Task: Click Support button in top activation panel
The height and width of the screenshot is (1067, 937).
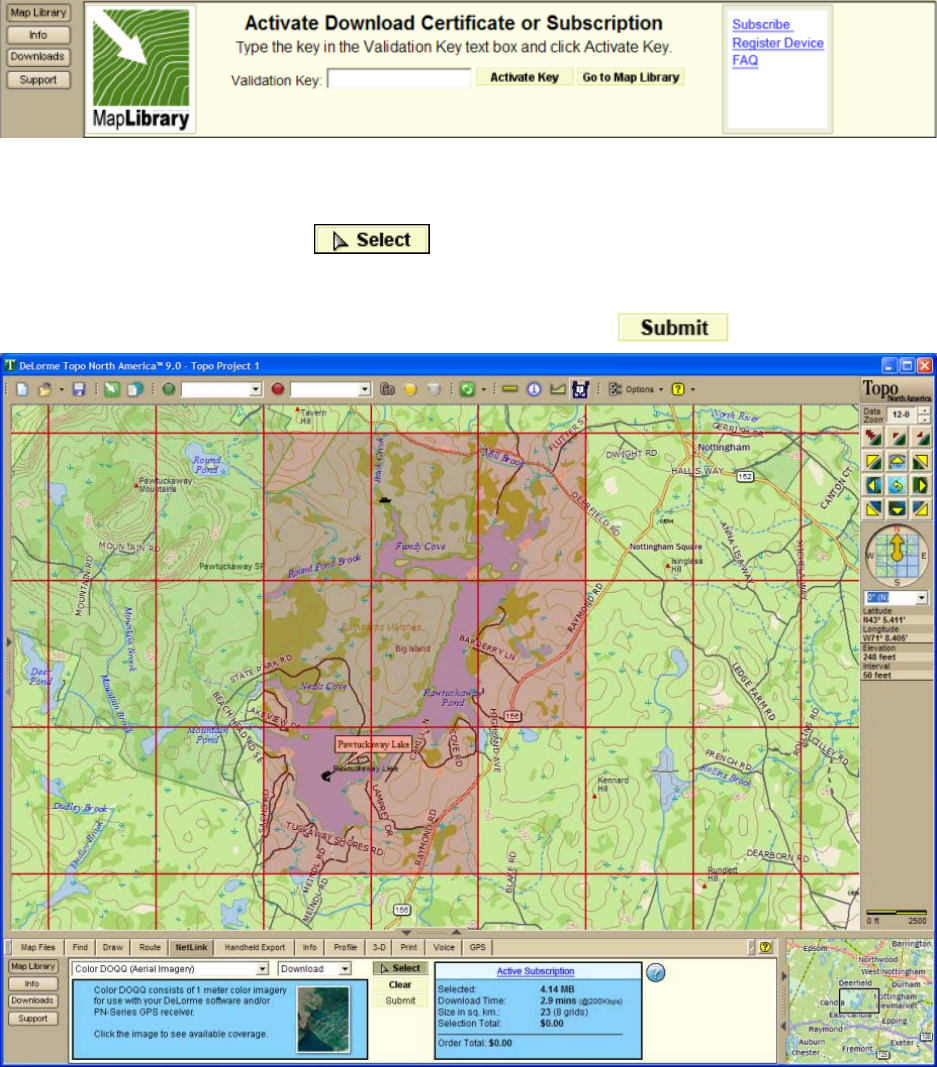Action: [x=38, y=80]
